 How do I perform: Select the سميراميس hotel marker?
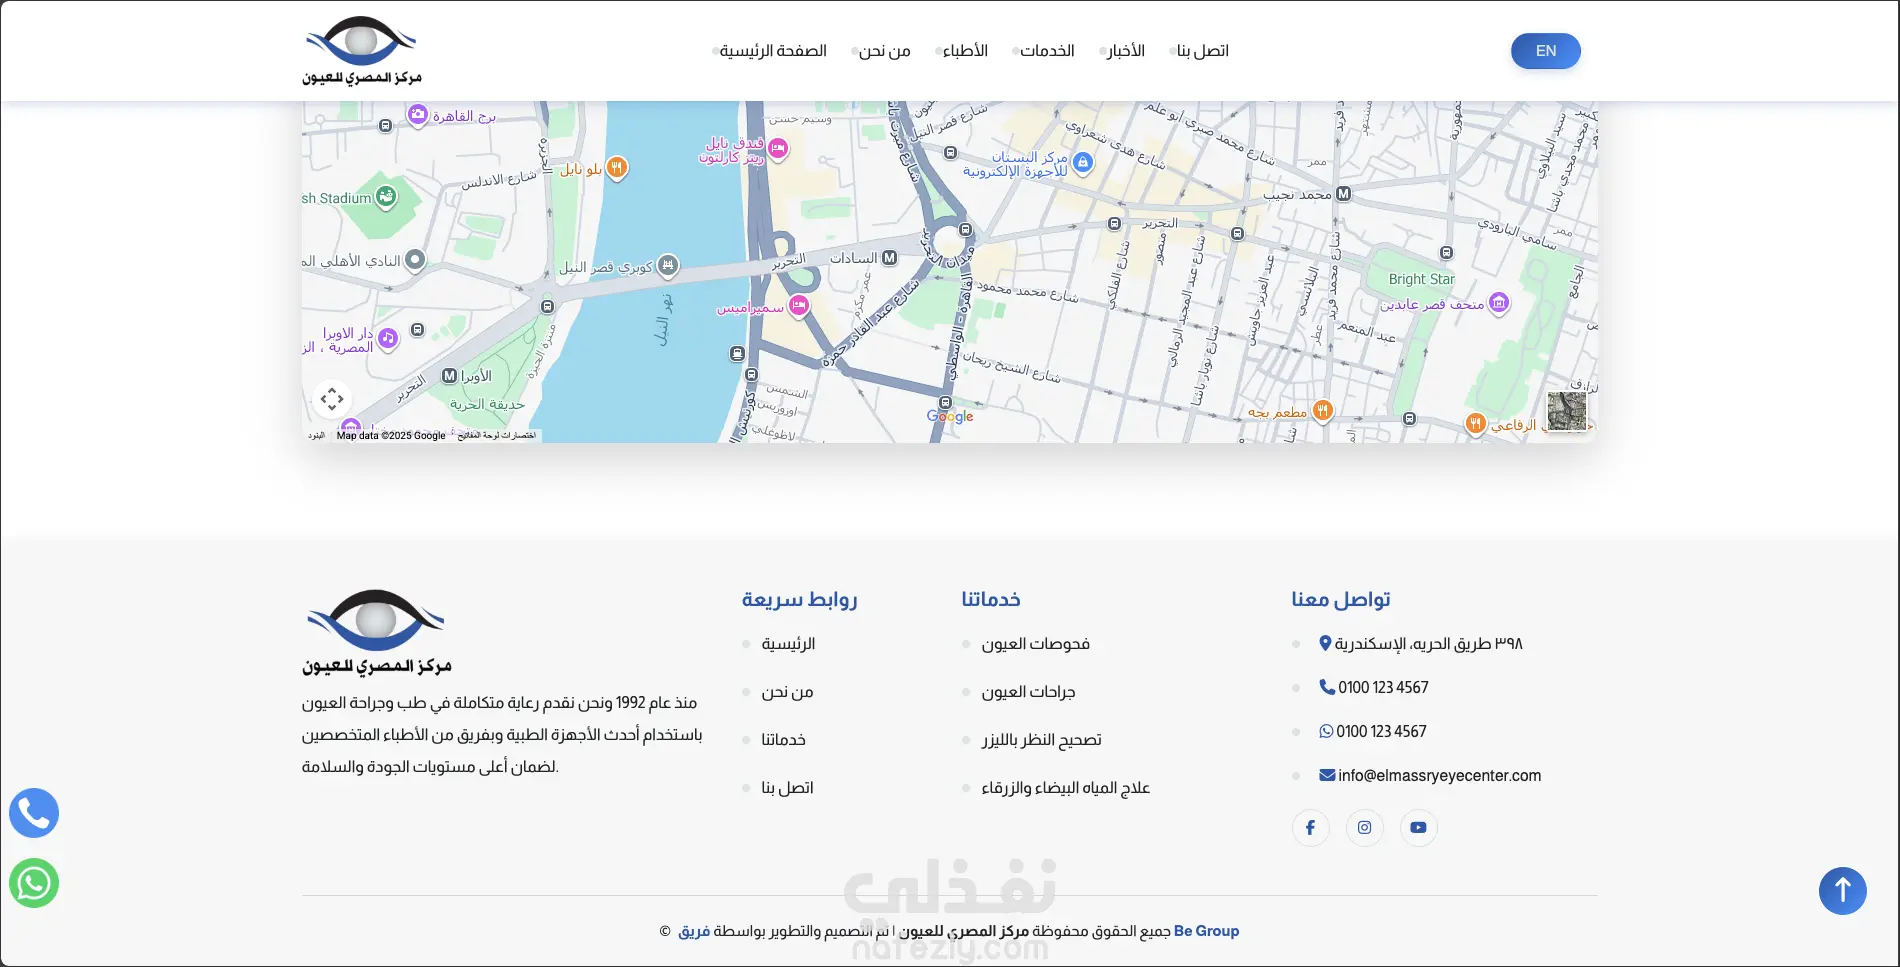pos(798,305)
